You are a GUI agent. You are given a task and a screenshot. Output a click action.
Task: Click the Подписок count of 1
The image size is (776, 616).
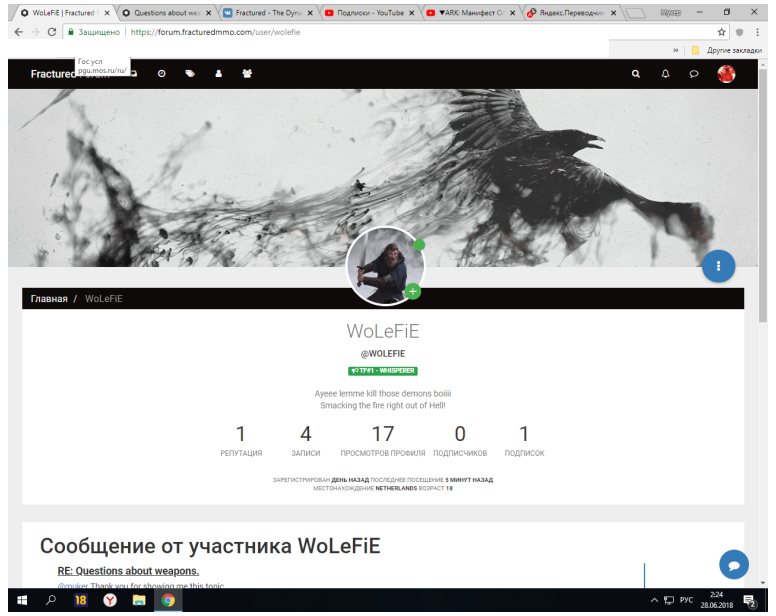pos(524,434)
